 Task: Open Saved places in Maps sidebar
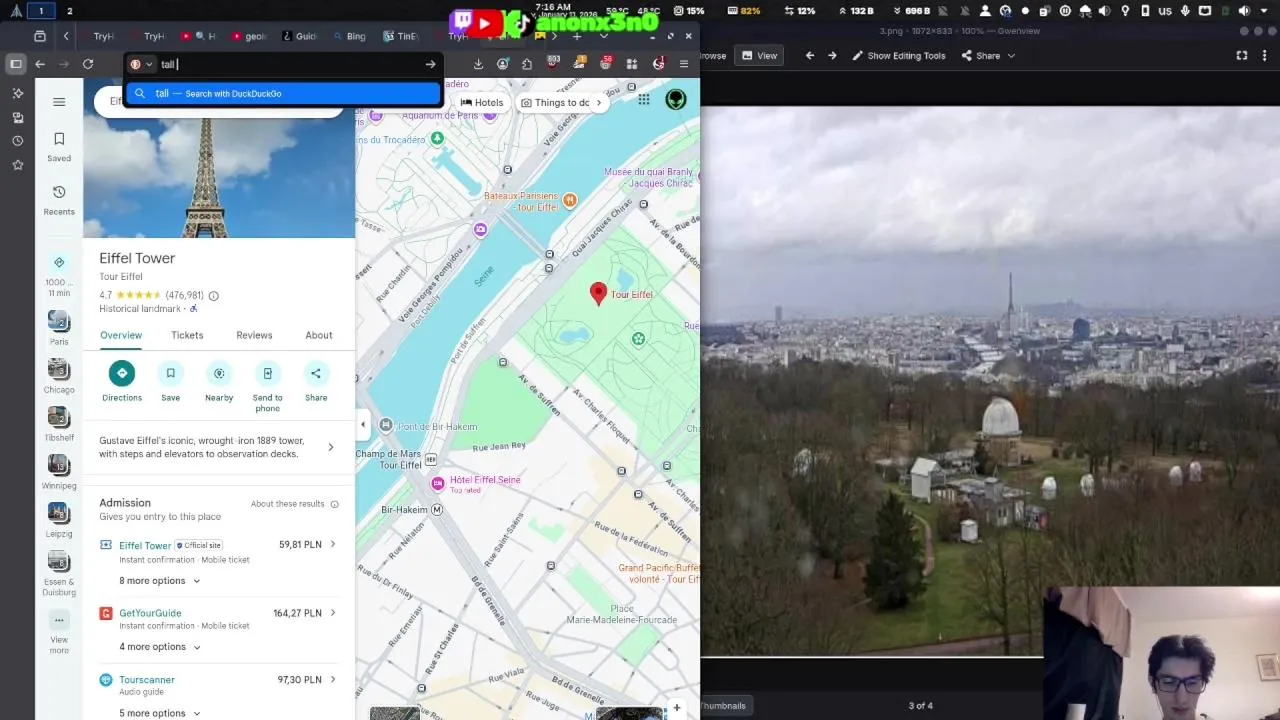[59, 146]
